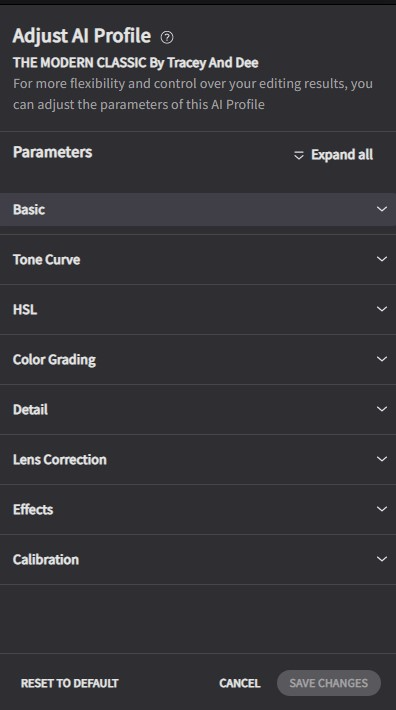Click the Calibration row's chevron arrow
Screen dimensions: 396x710
[x=382, y=559]
